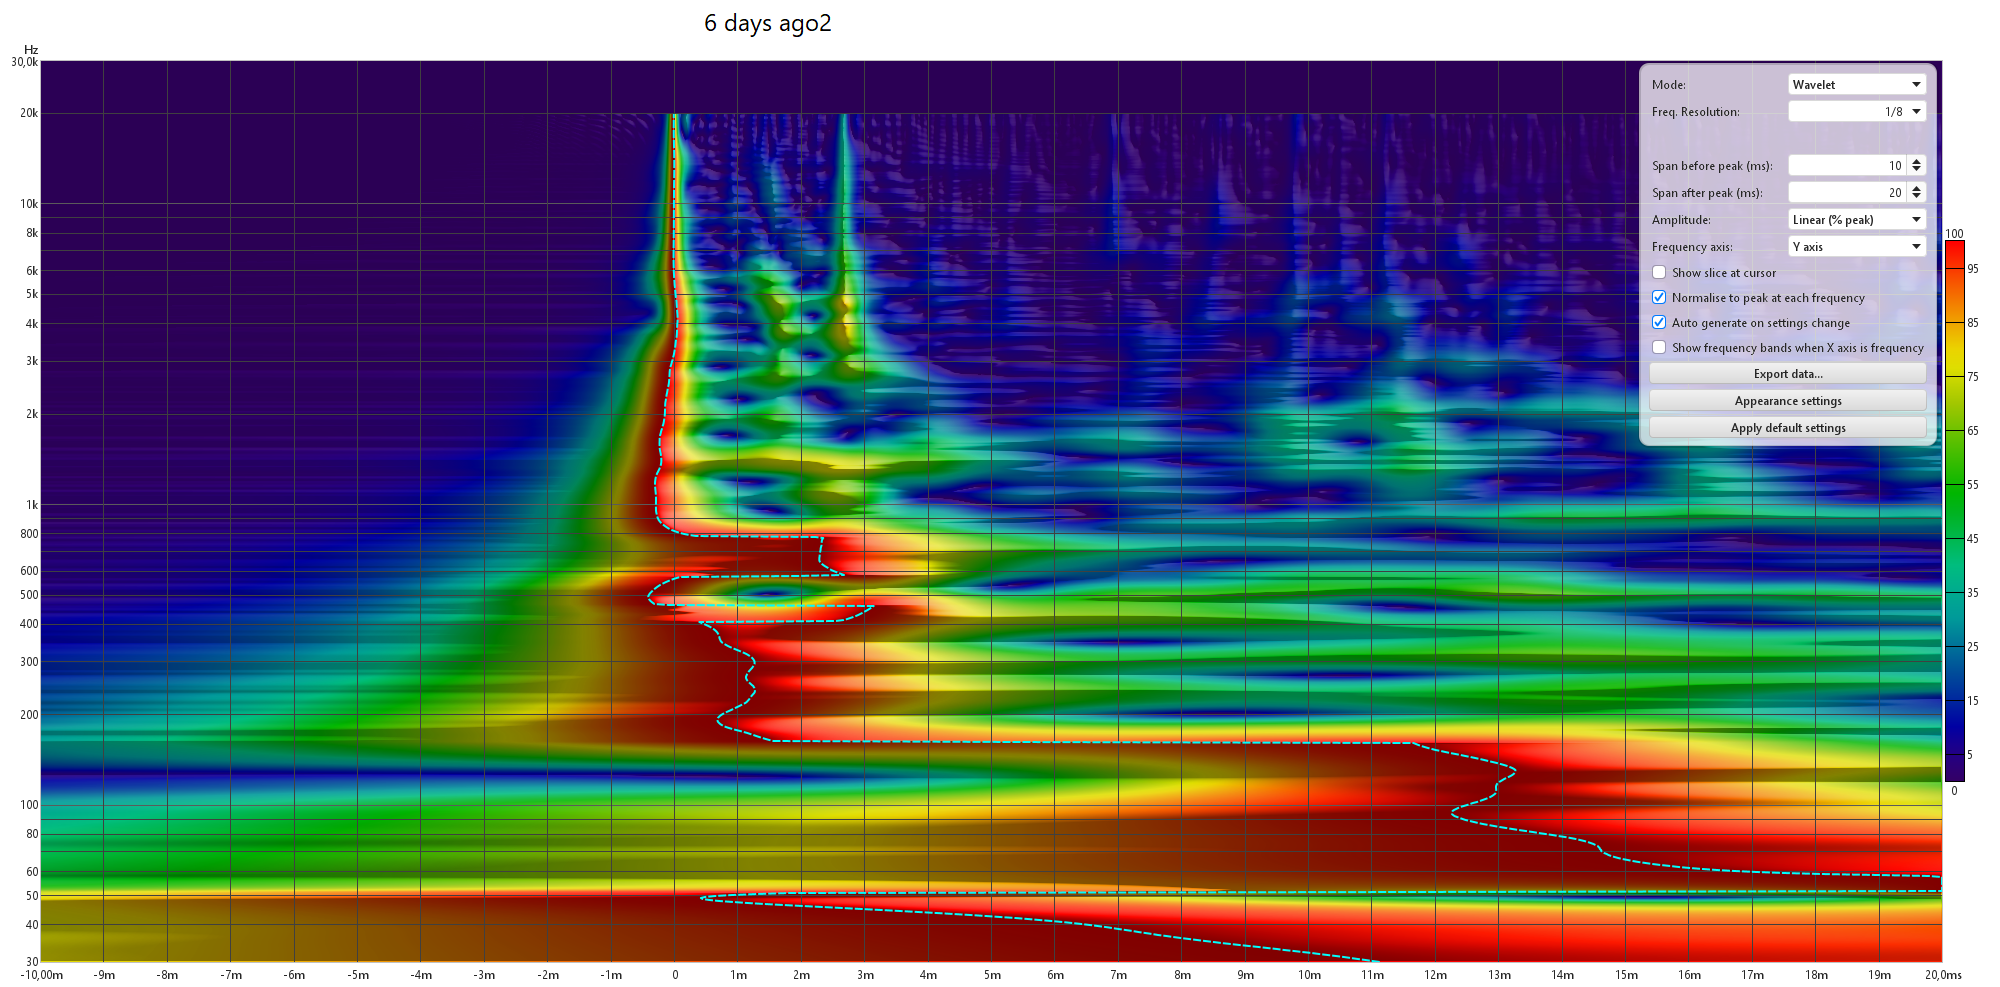Click the 10m time axis label
Viewport: 2000px width, 987px height.
1309,975
